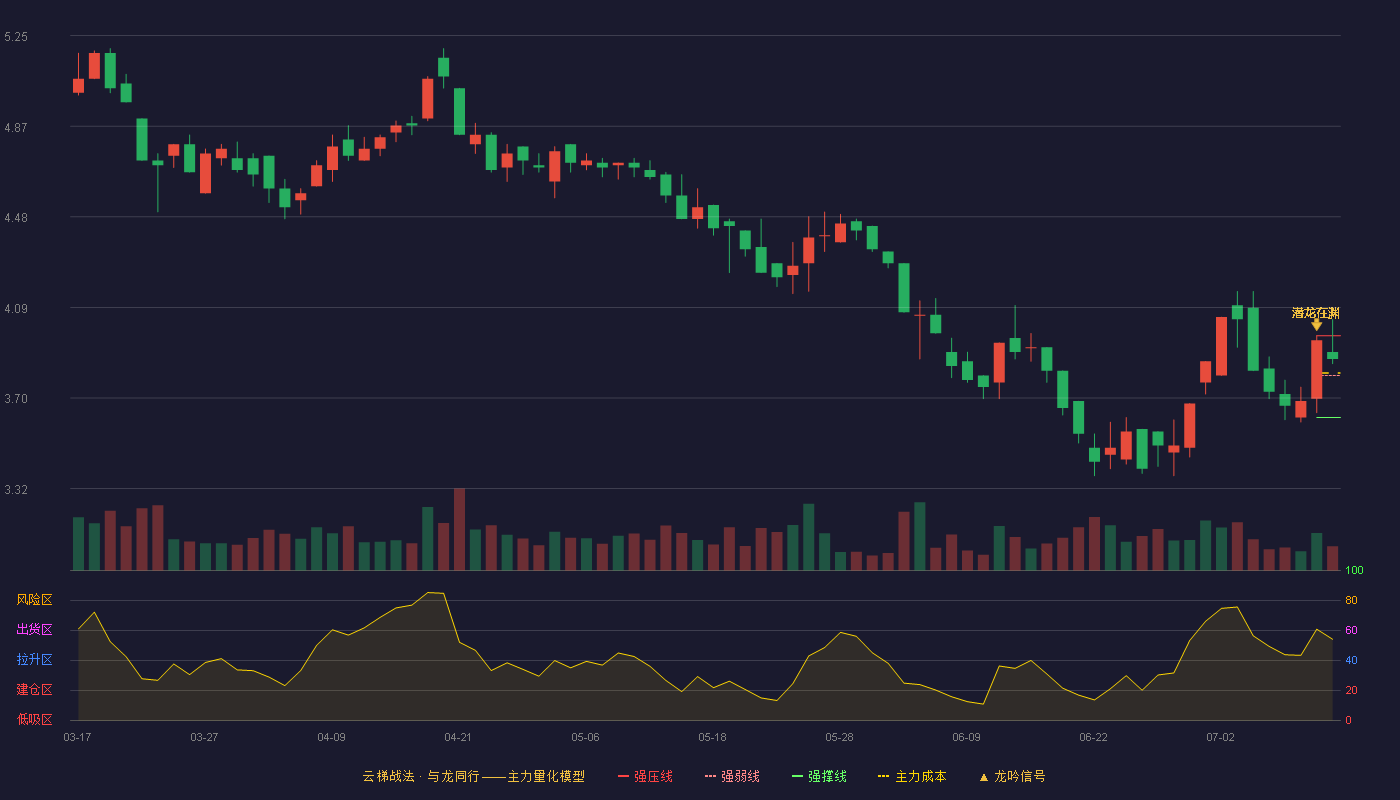The image size is (1400, 800).
Task: Click the red 0 indicator scale value
Action: pos(1348,720)
